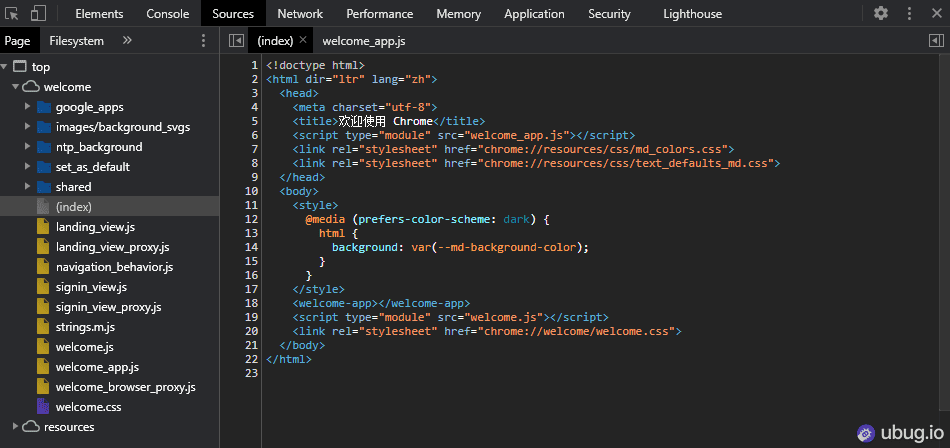Switch to the Filesystem tab
Viewport: 950px width, 448px height.
(x=76, y=41)
